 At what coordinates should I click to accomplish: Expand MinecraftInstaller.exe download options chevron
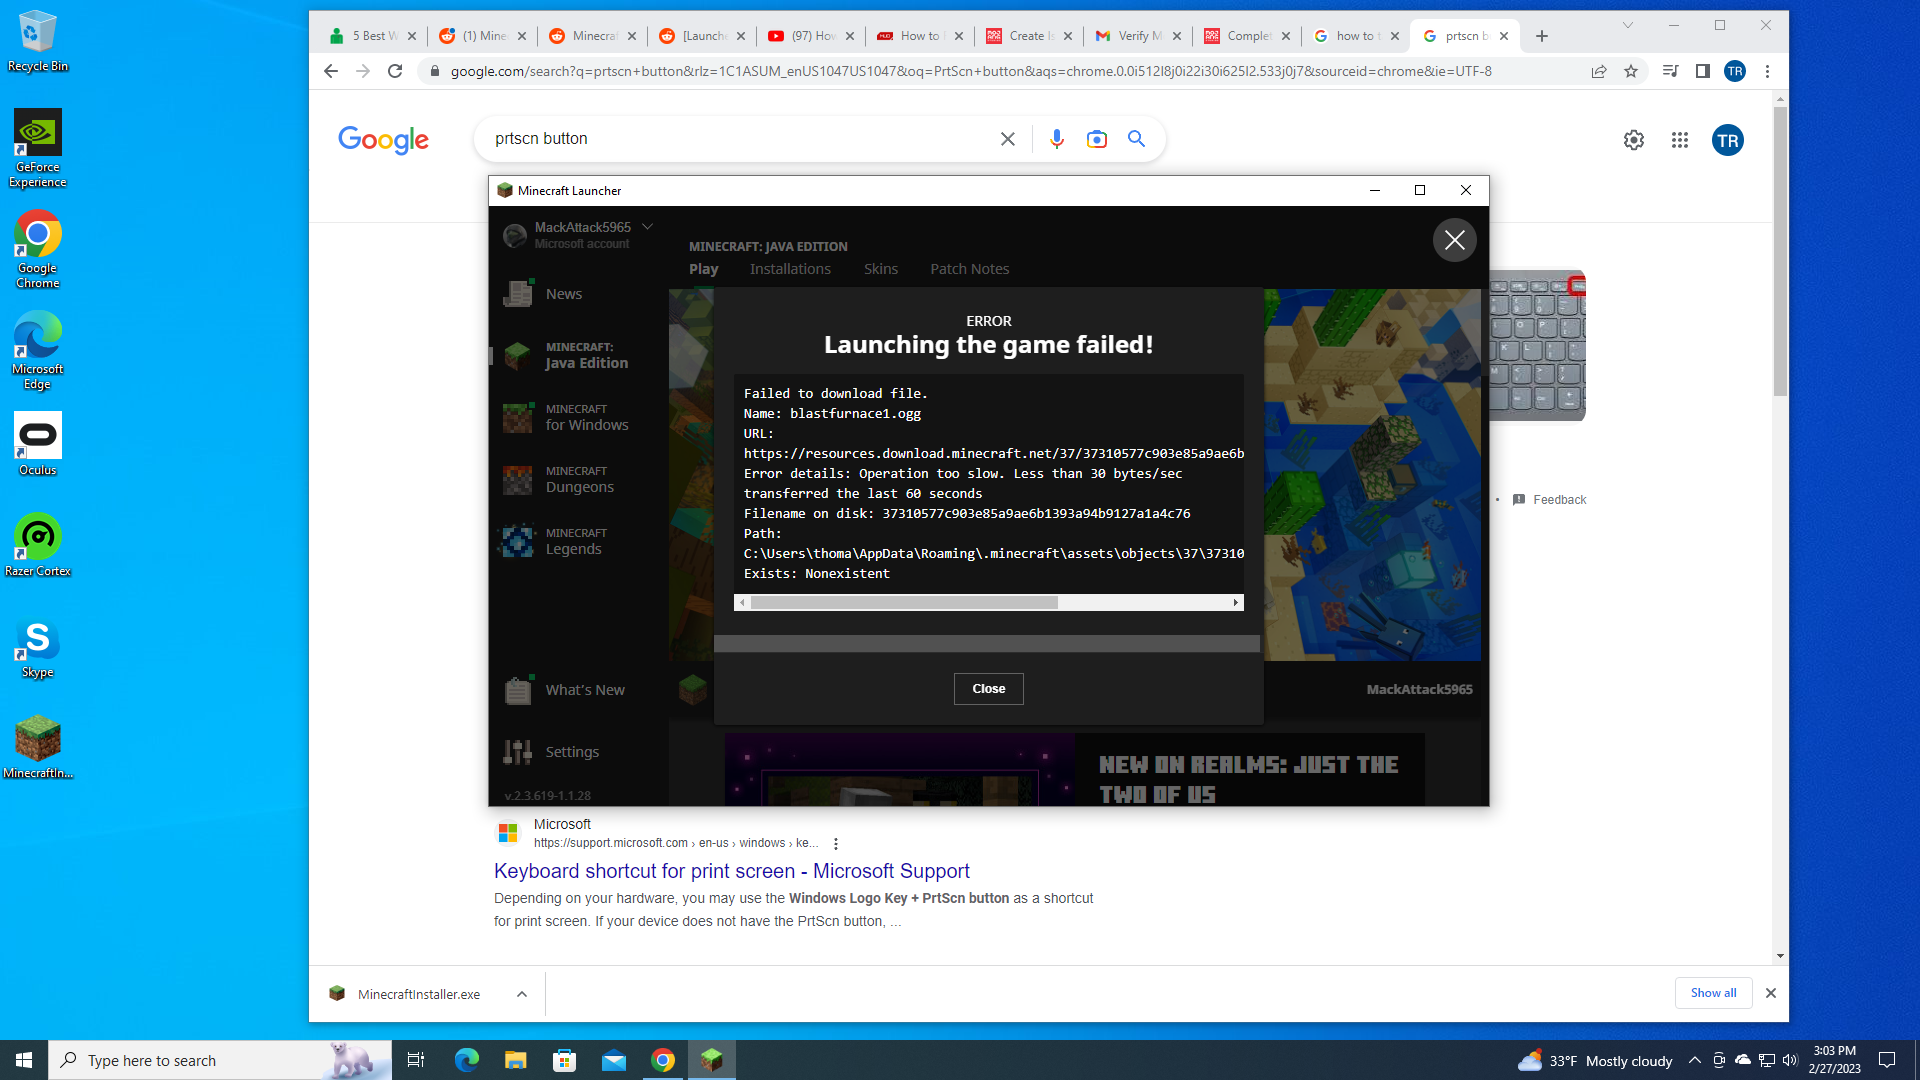click(x=522, y=994)
